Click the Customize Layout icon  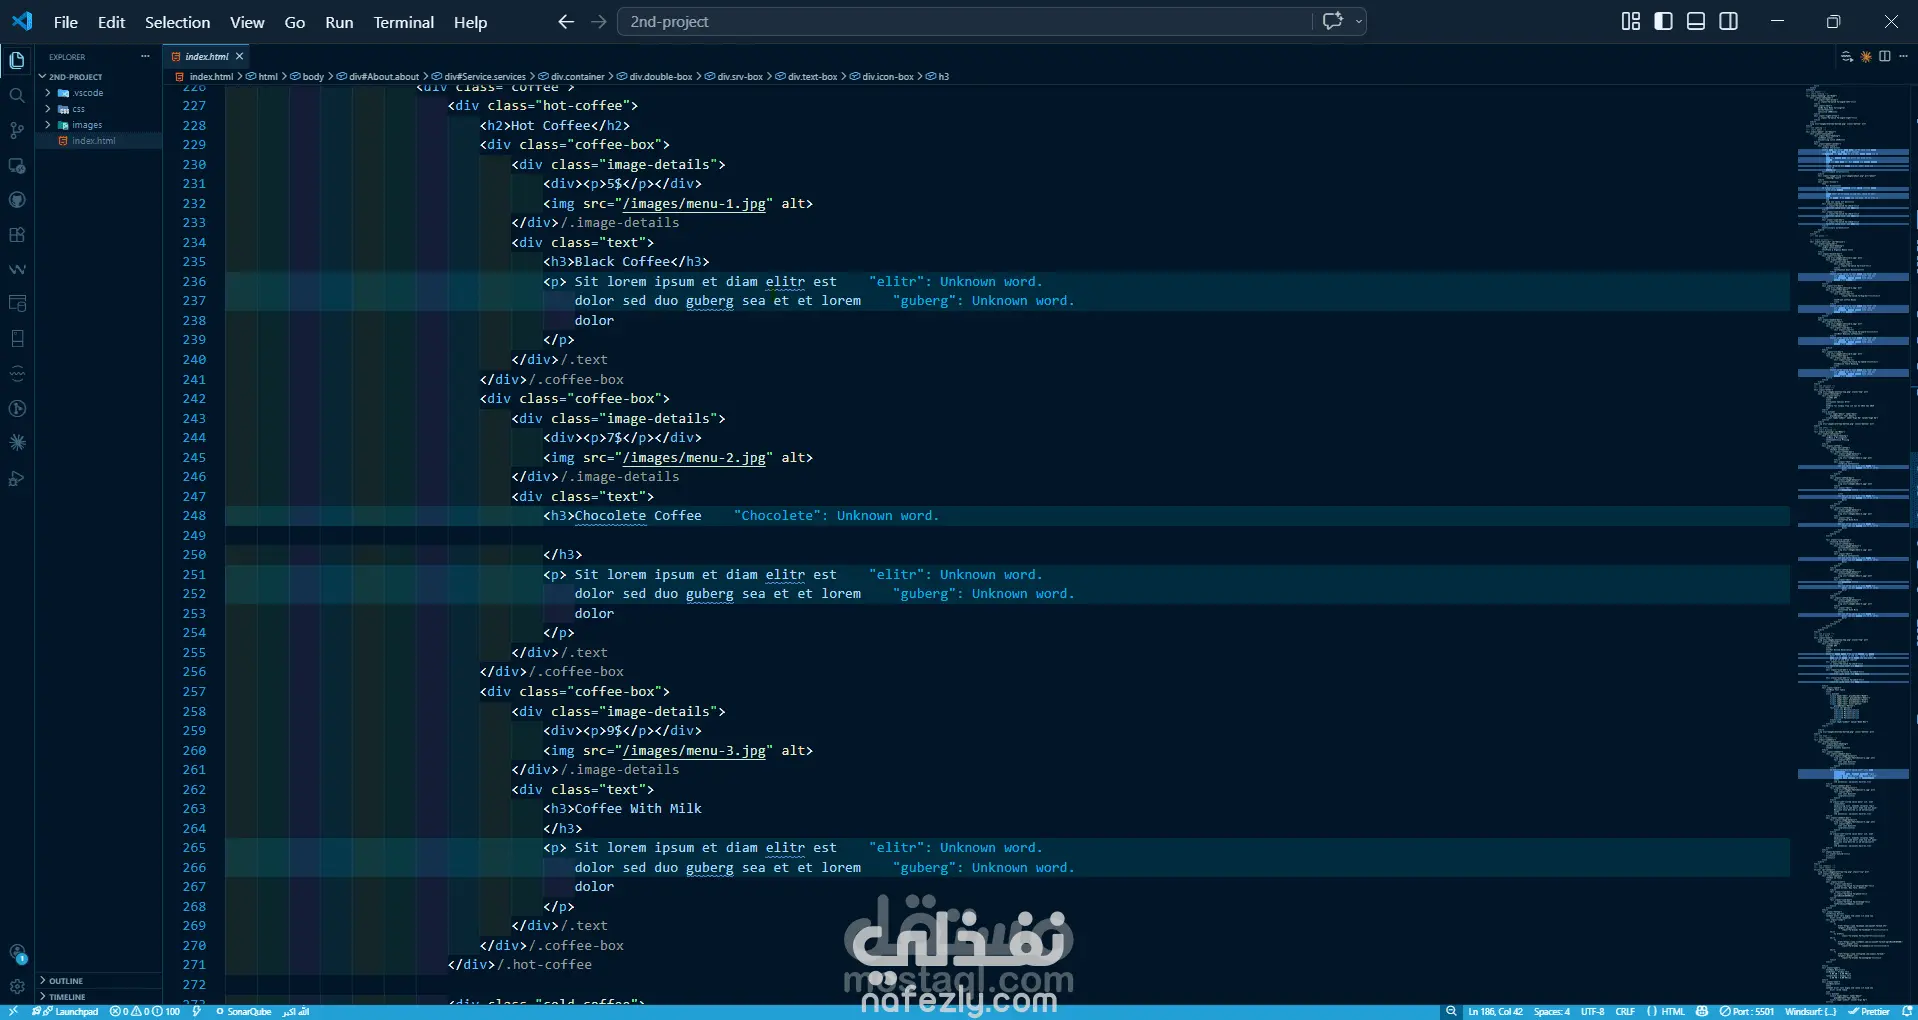(x=1631, y=22)
